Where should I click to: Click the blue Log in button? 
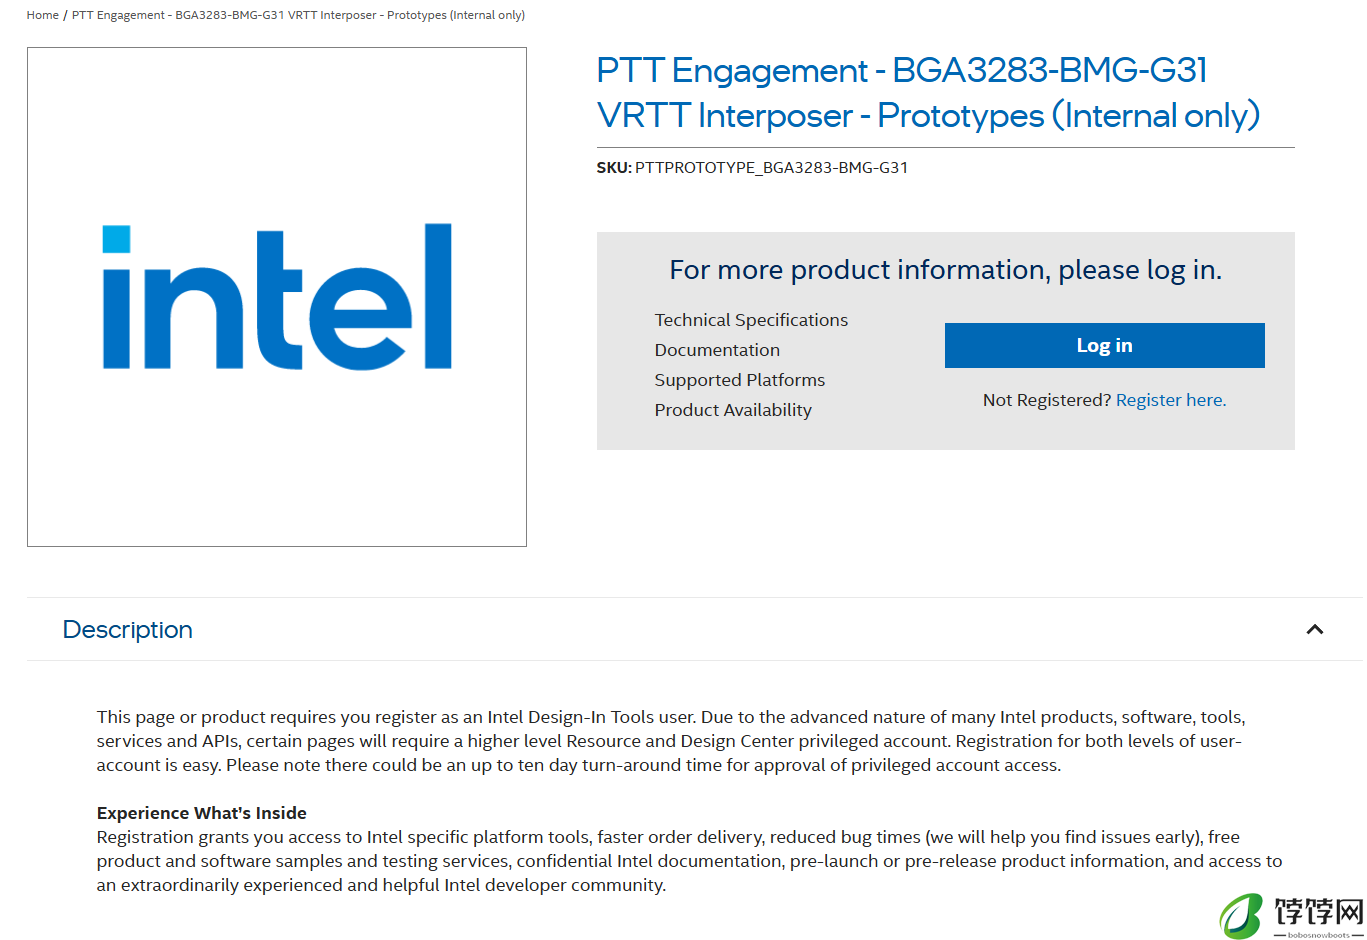point(1104,345)
